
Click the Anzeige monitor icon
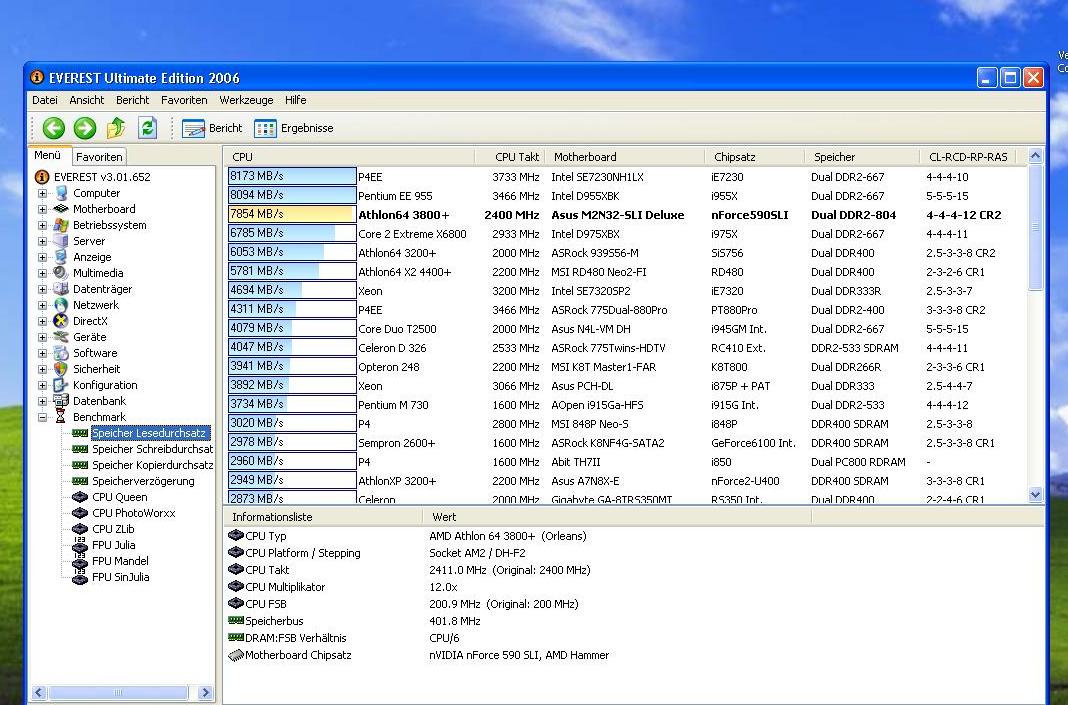click(x=61, y=257)
